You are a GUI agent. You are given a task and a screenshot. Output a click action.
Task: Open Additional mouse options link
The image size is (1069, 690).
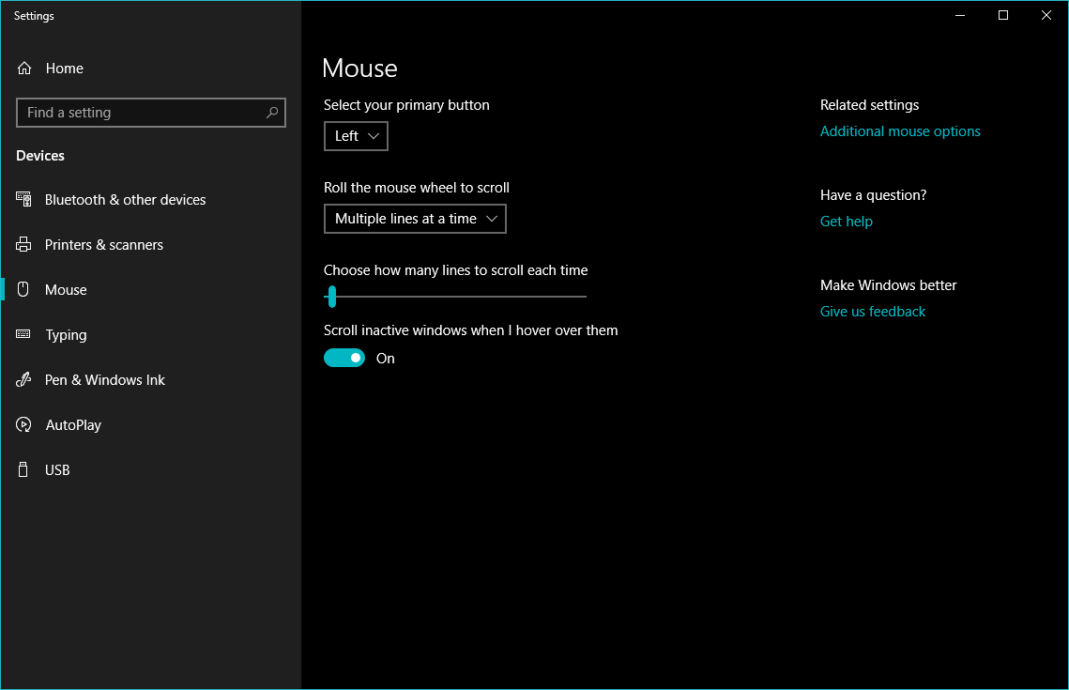click(x=899, y=130)
